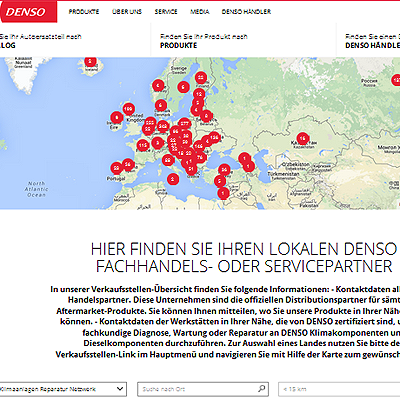Click the DENSO logo
The image size is (400, 400).
28,12
